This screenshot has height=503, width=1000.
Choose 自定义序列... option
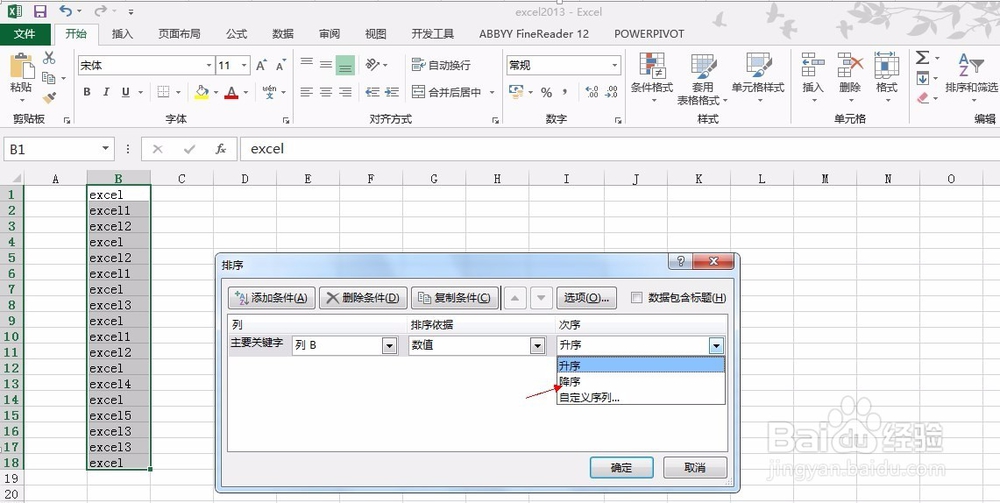[641, 397]
